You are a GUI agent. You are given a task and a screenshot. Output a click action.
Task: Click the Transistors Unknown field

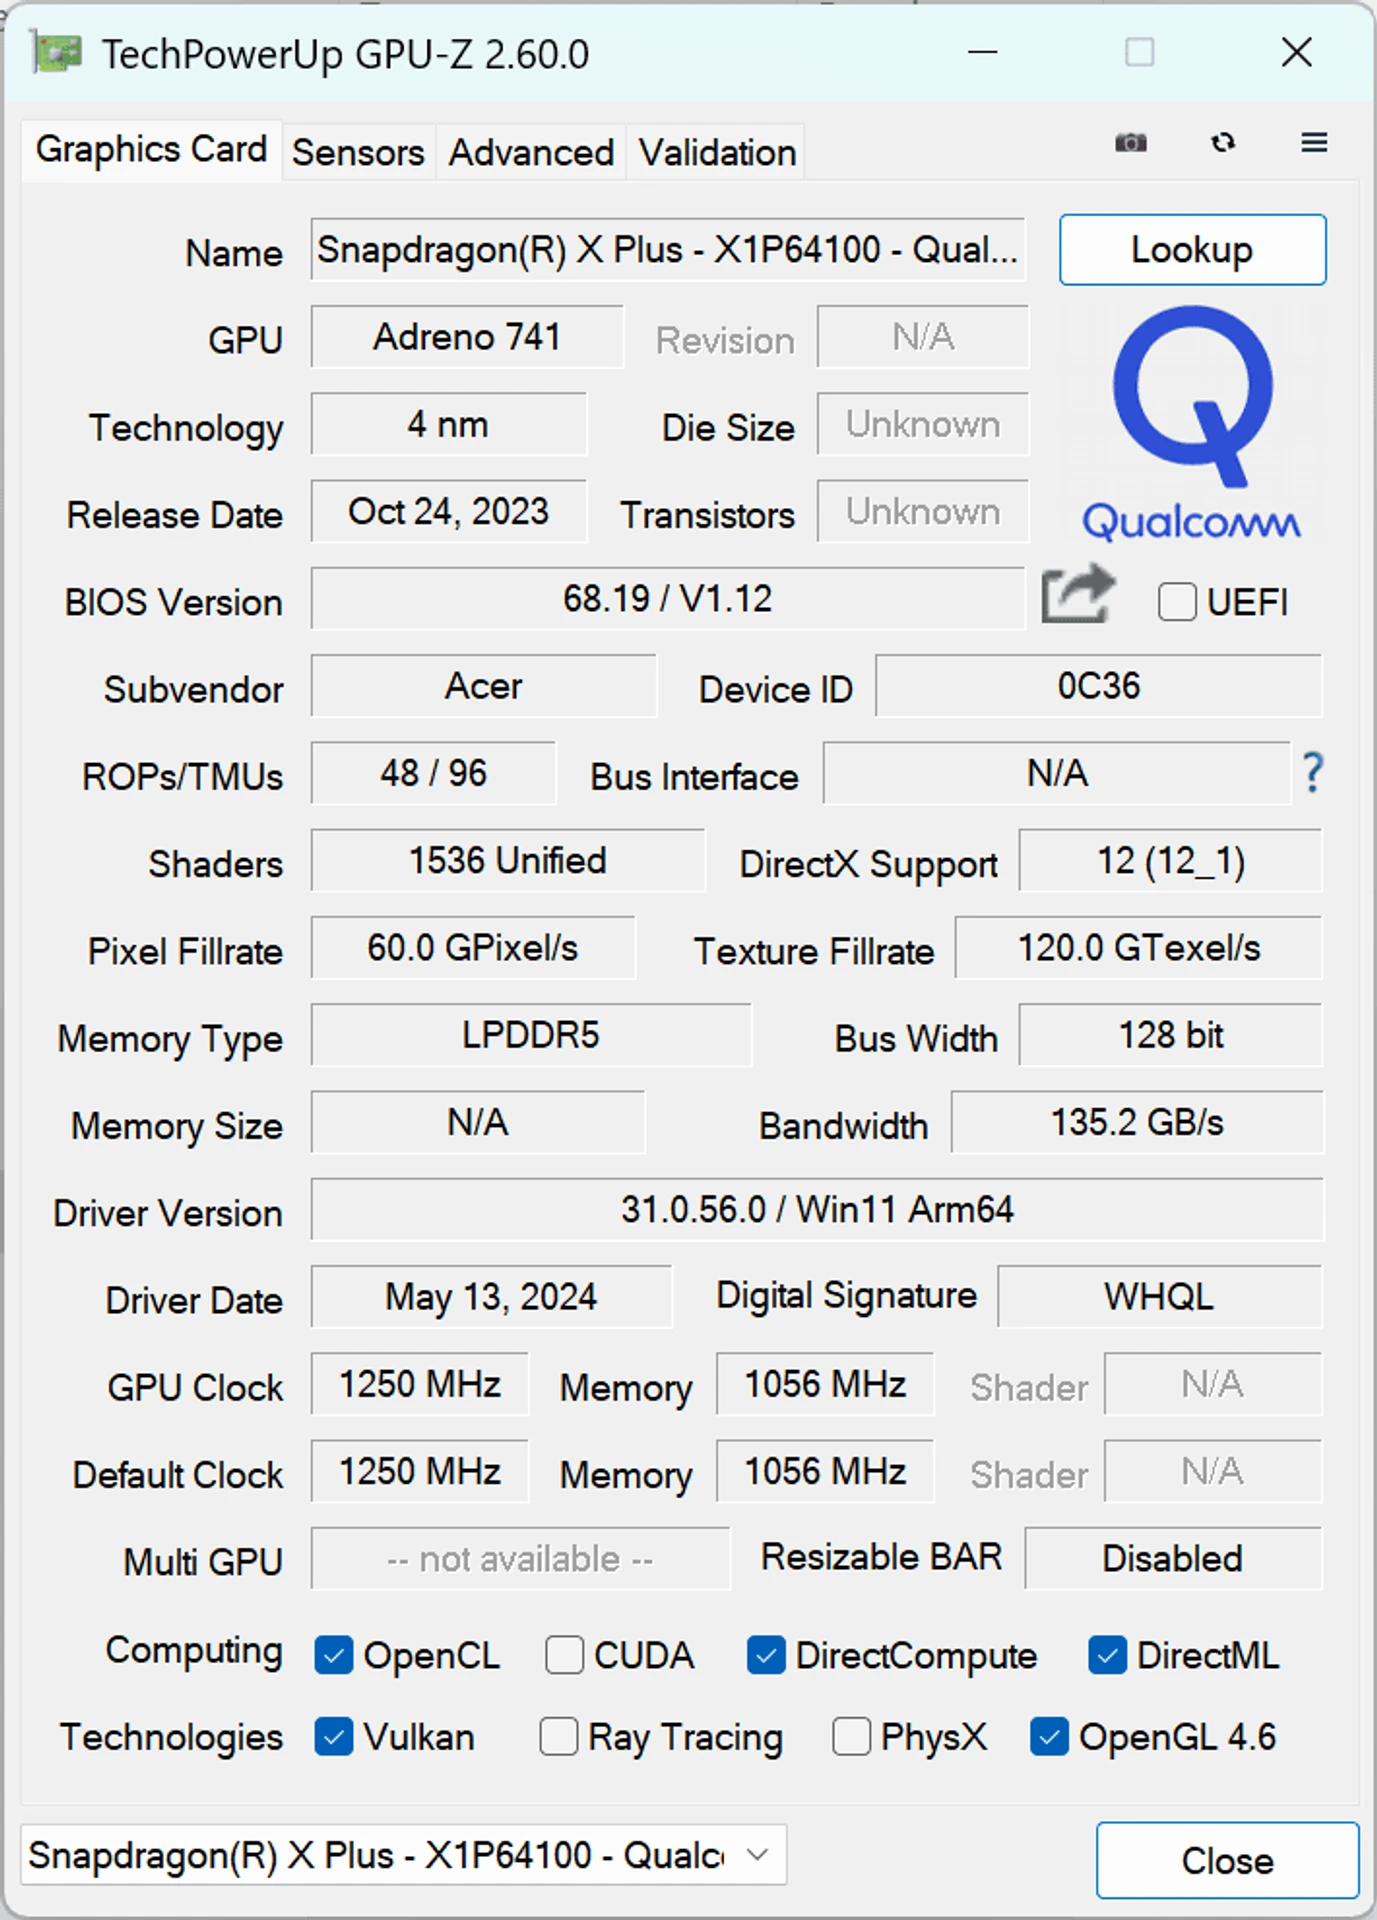[x=922, y=511]
